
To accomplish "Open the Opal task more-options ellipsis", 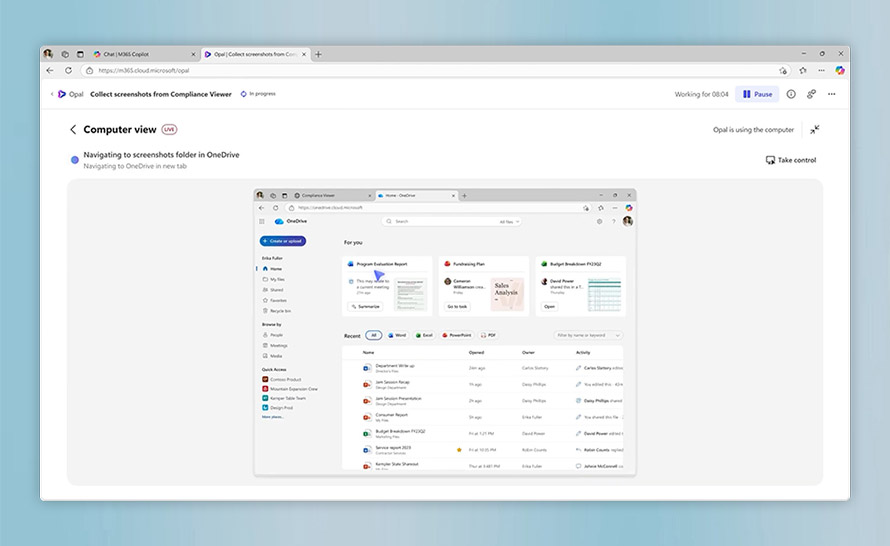I will click(832, 94).
